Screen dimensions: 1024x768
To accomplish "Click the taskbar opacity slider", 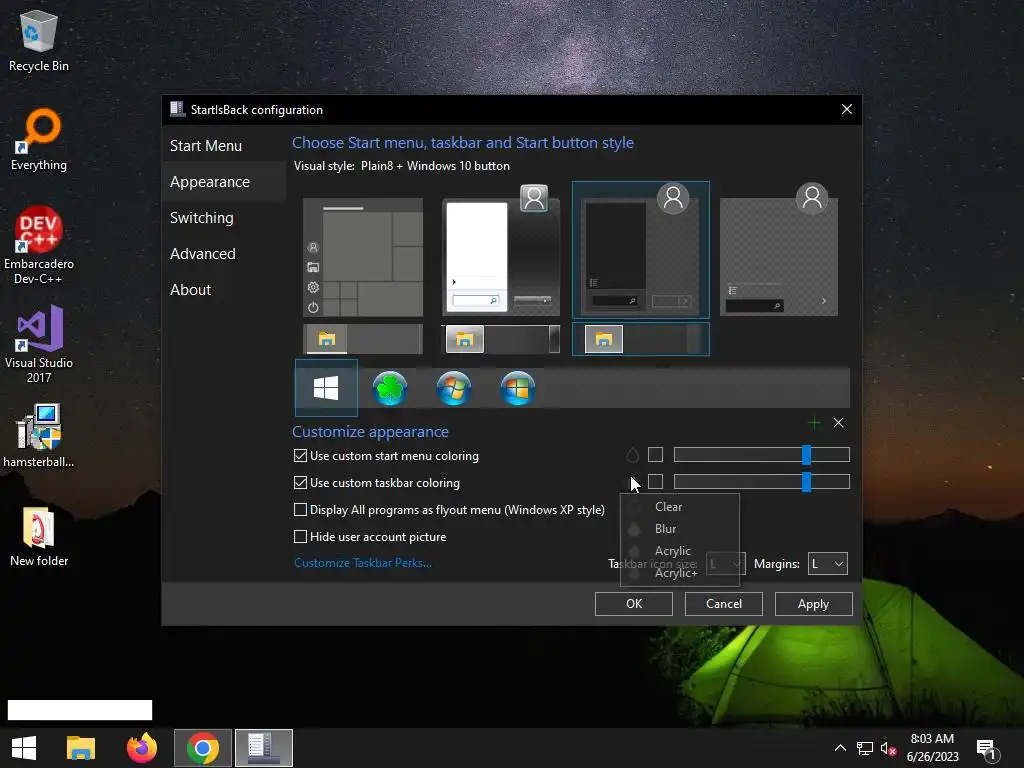I will pos(761,482).
